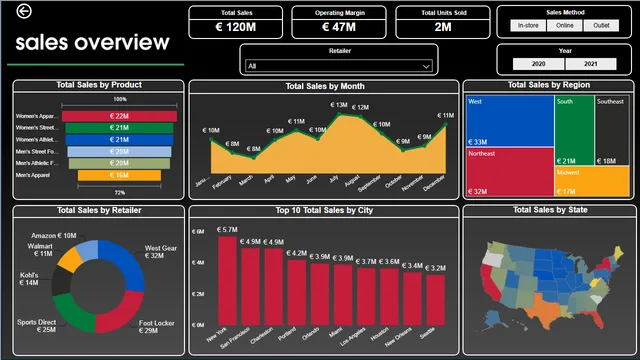Image resolution: width=640 pixels, height=360 pixels.
Task: Filter by Outlet sales method
Action: click(601, 25)
